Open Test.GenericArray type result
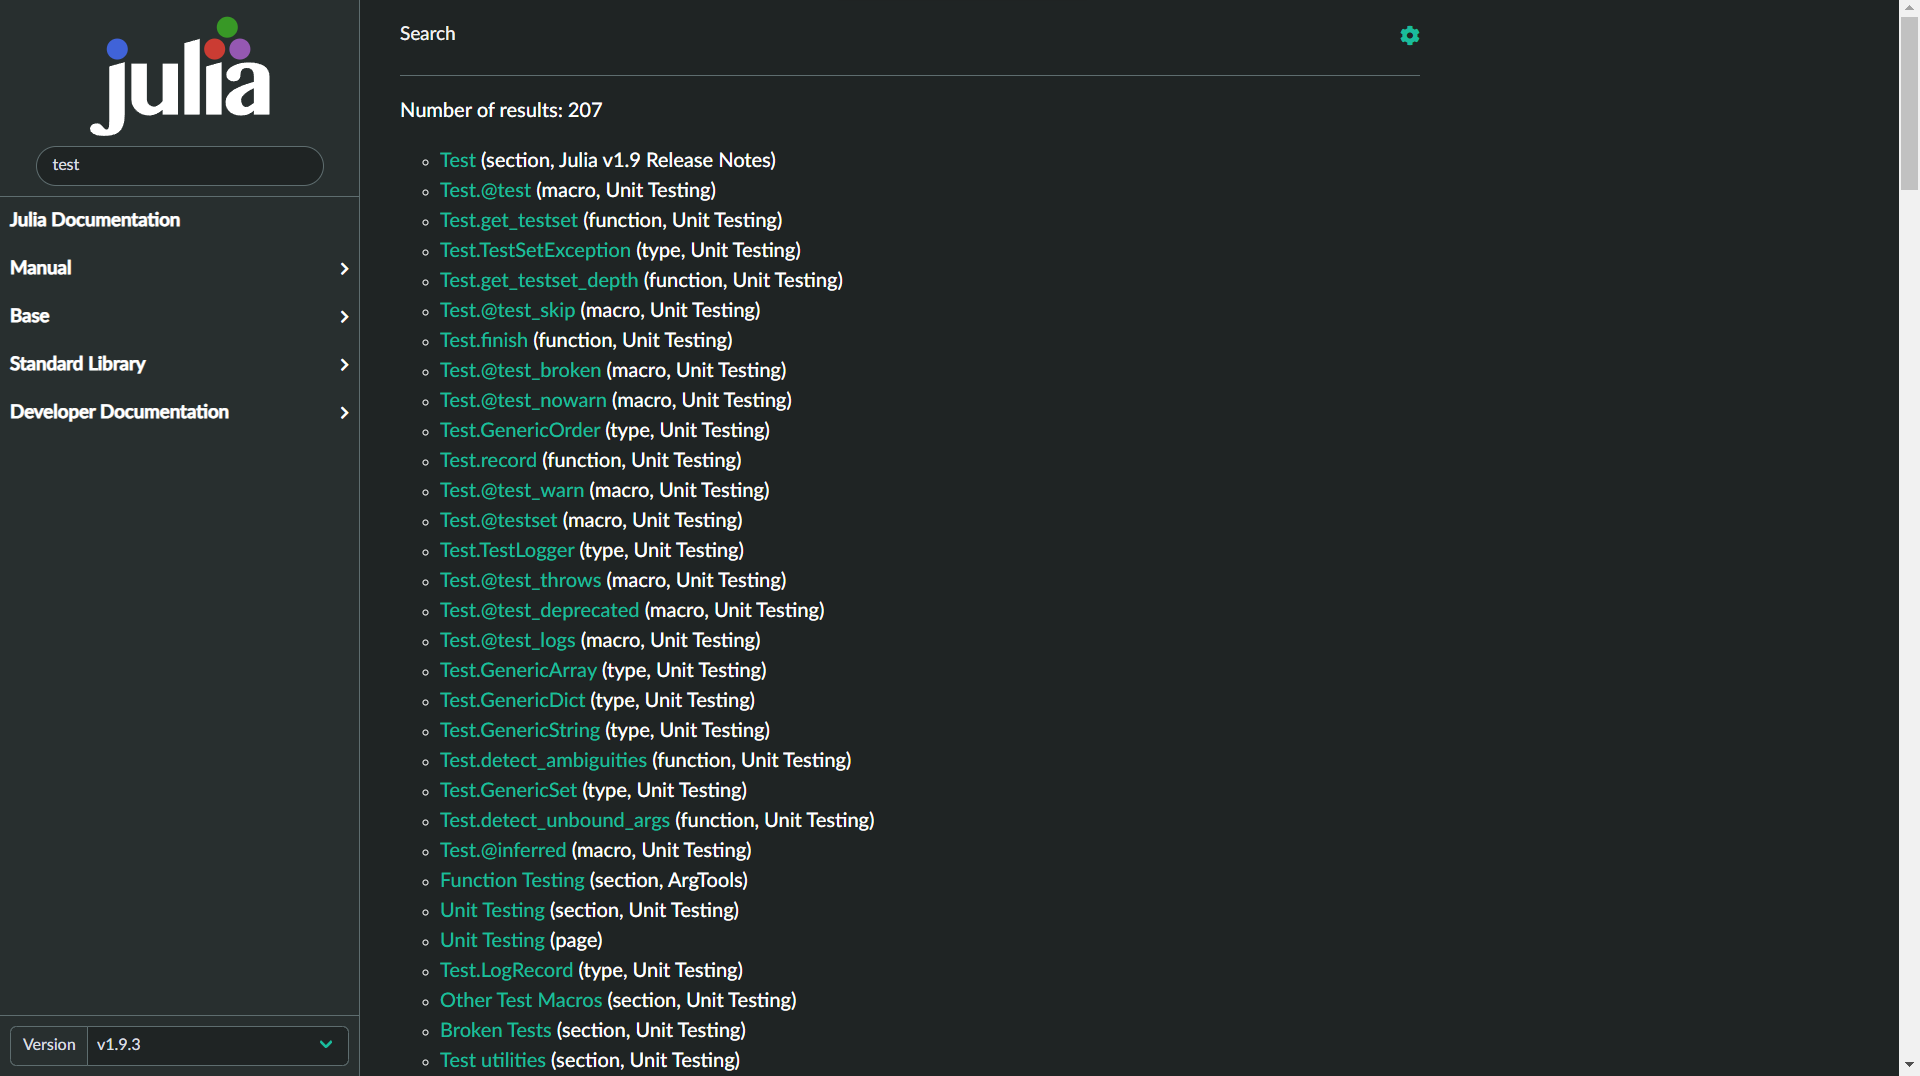 (x=518, y=671)
